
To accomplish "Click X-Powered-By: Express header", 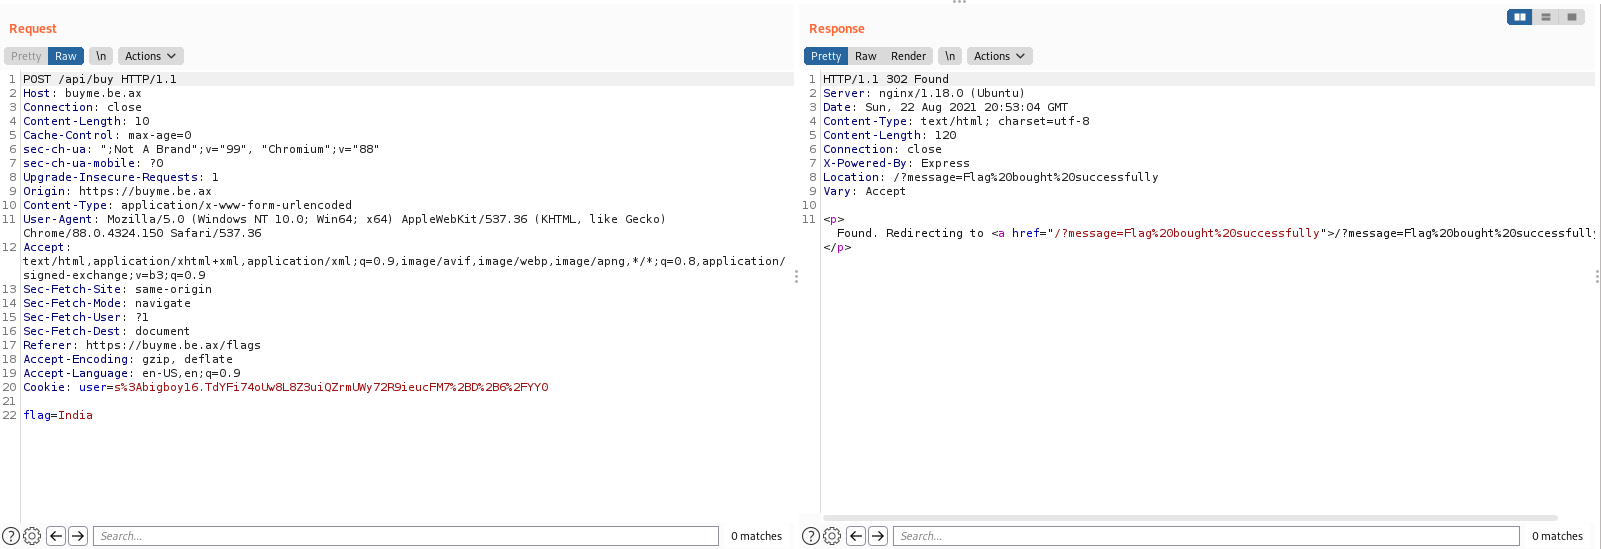I will point(897,163).
